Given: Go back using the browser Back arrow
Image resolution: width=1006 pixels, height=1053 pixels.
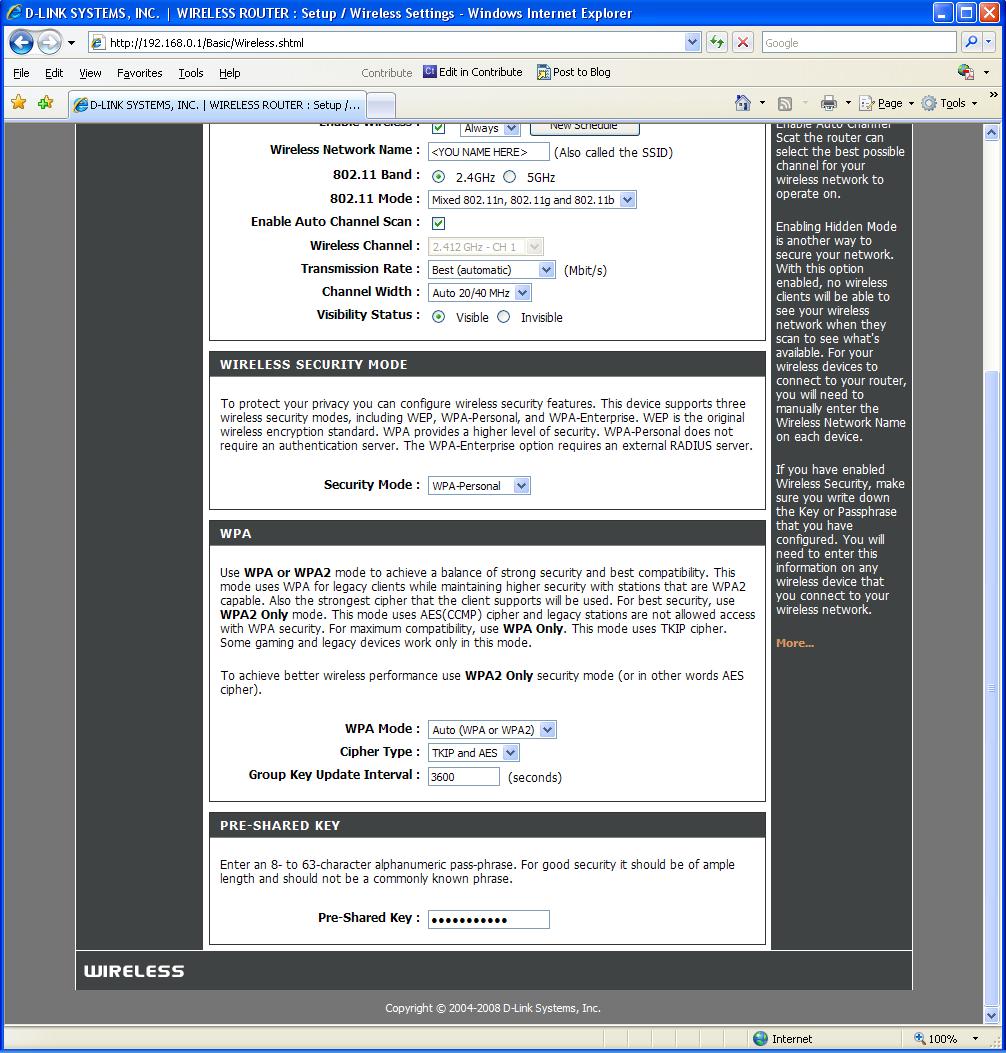Looking at the screenshot, I should pyautogui.click(x=21, y=42).
